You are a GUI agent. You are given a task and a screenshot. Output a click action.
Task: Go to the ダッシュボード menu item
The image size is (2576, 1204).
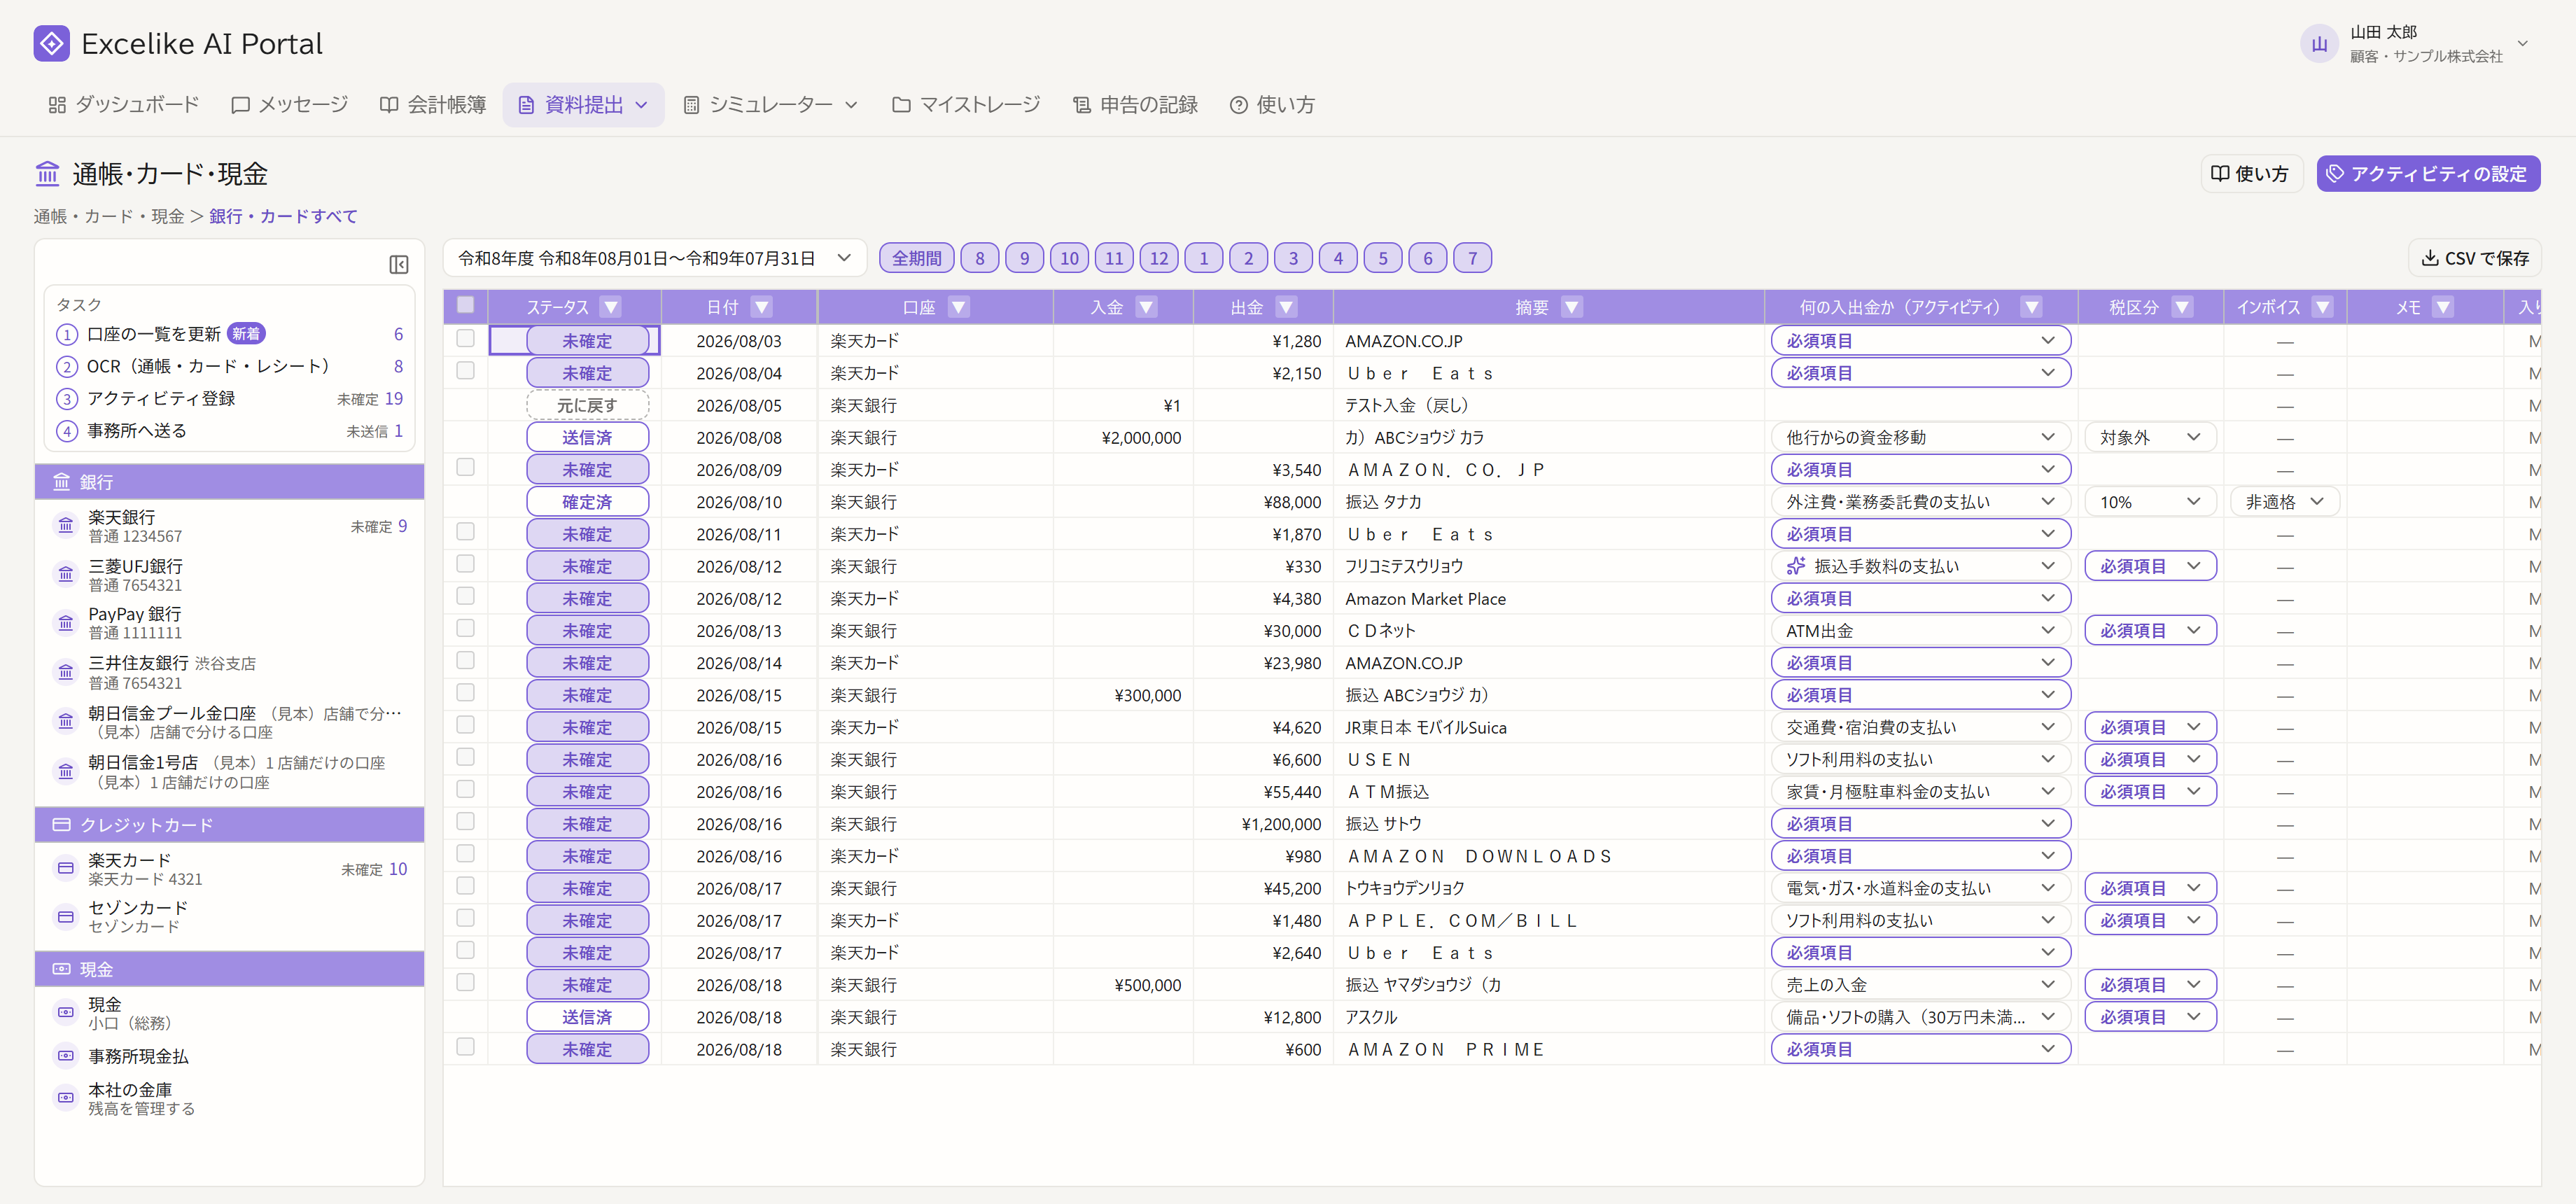point(124,105)
